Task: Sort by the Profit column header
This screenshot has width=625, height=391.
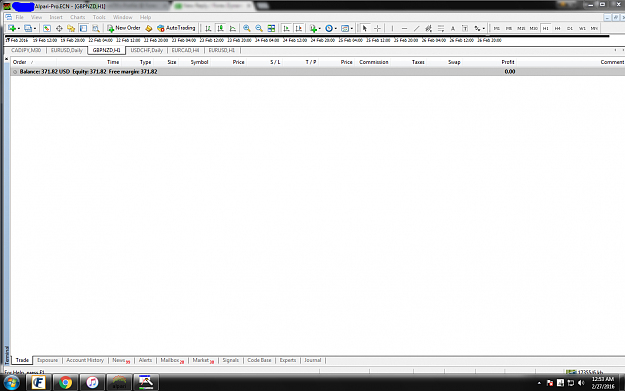Action: [x=508, y=62]
